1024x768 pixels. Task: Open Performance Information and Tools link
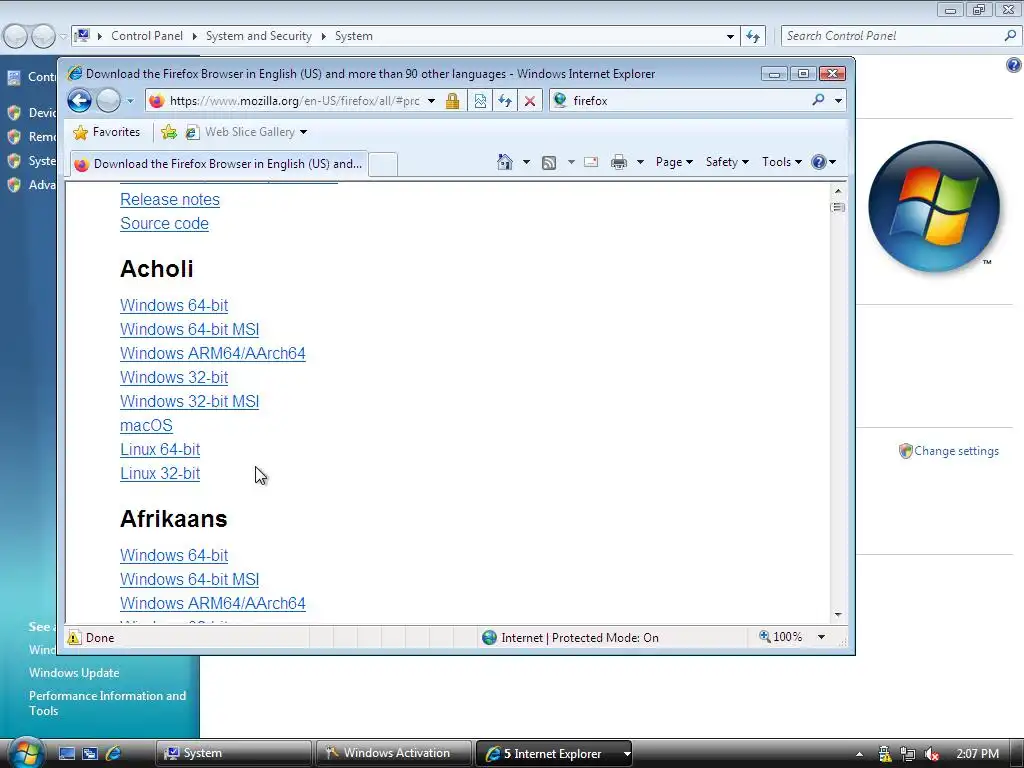click(107, 703)
